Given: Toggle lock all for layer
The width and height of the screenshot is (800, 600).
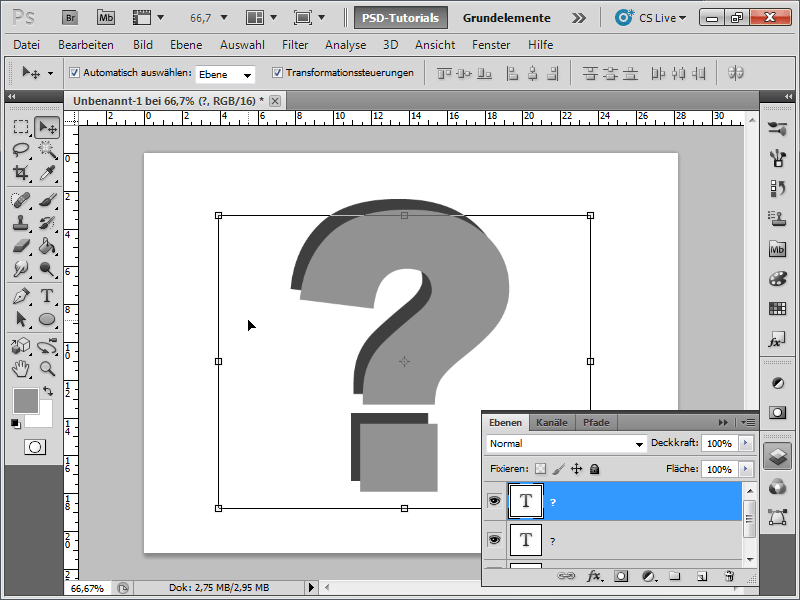Looking at the screenshot, I should coord(594,468).
